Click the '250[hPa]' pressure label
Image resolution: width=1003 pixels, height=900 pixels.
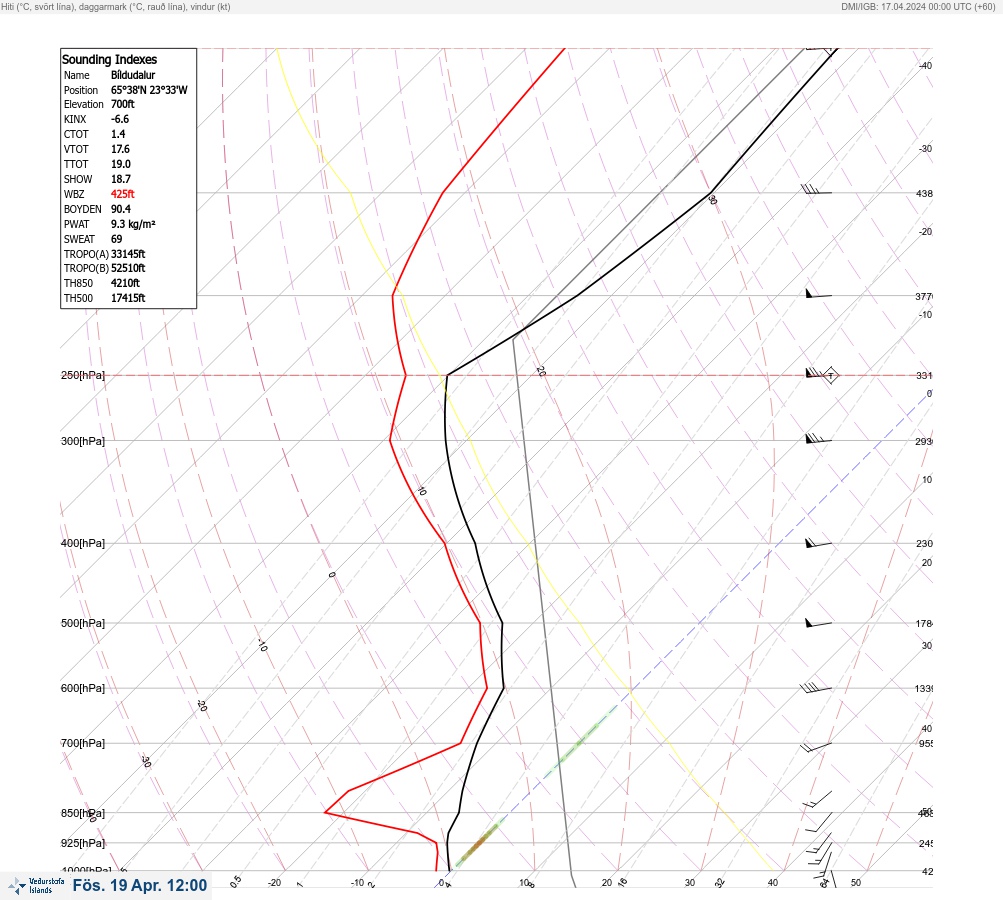click(x=83, y=375)
